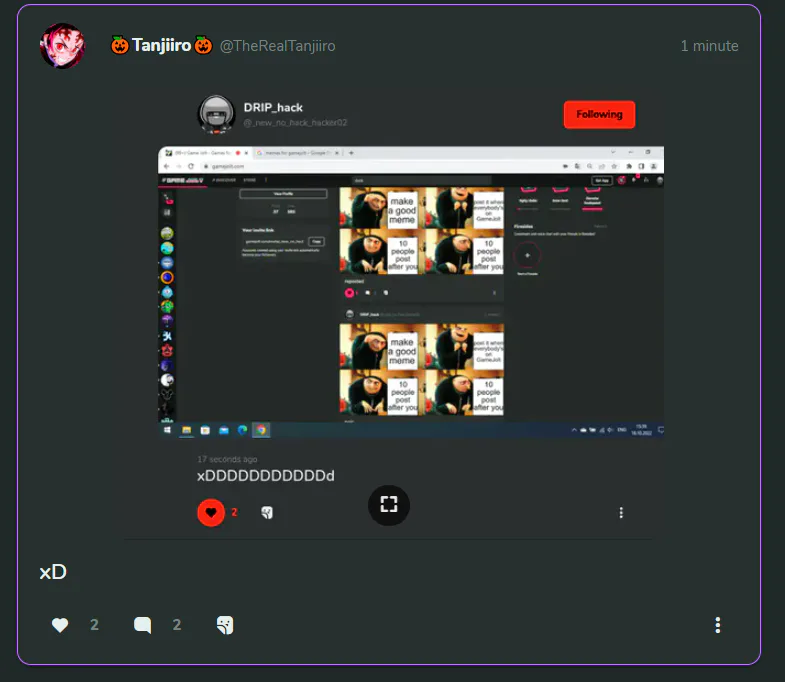This screenshot has width=785, height=682.
Task: View likes count next to white heart
Action: 94,624
